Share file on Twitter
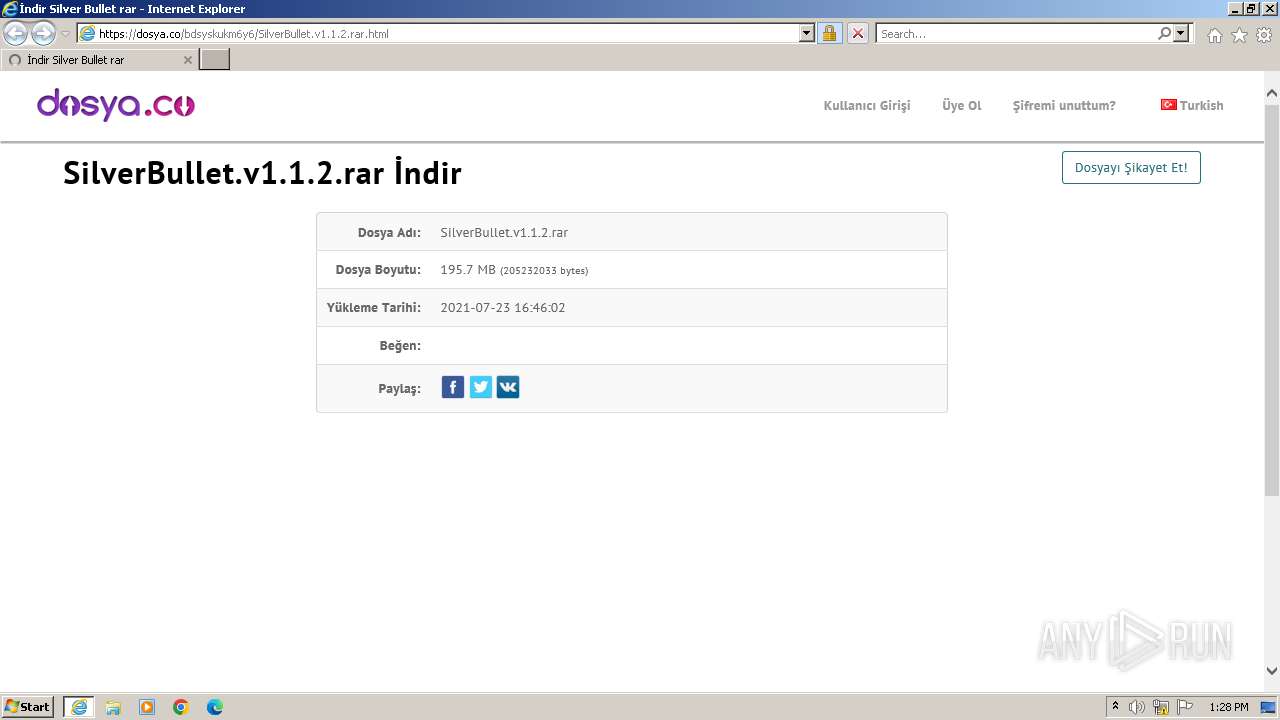The width and height of the screenshot is (1280, 720). click(481, 387)
